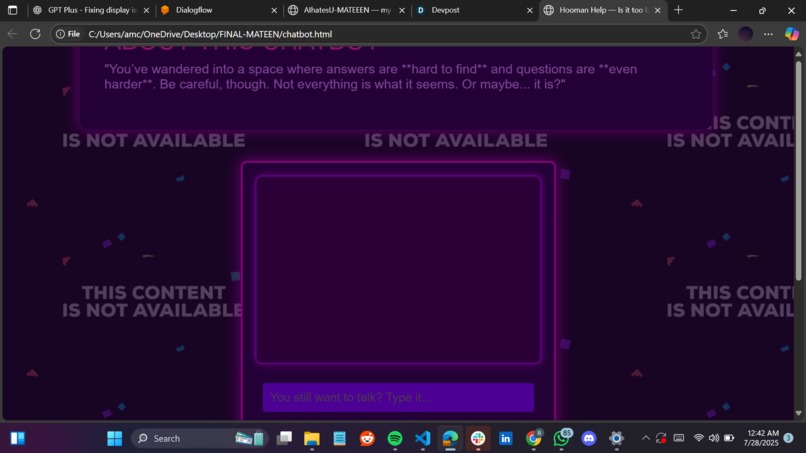Click the taskbar Search box
Screen dimensions: 806x453
199,438
